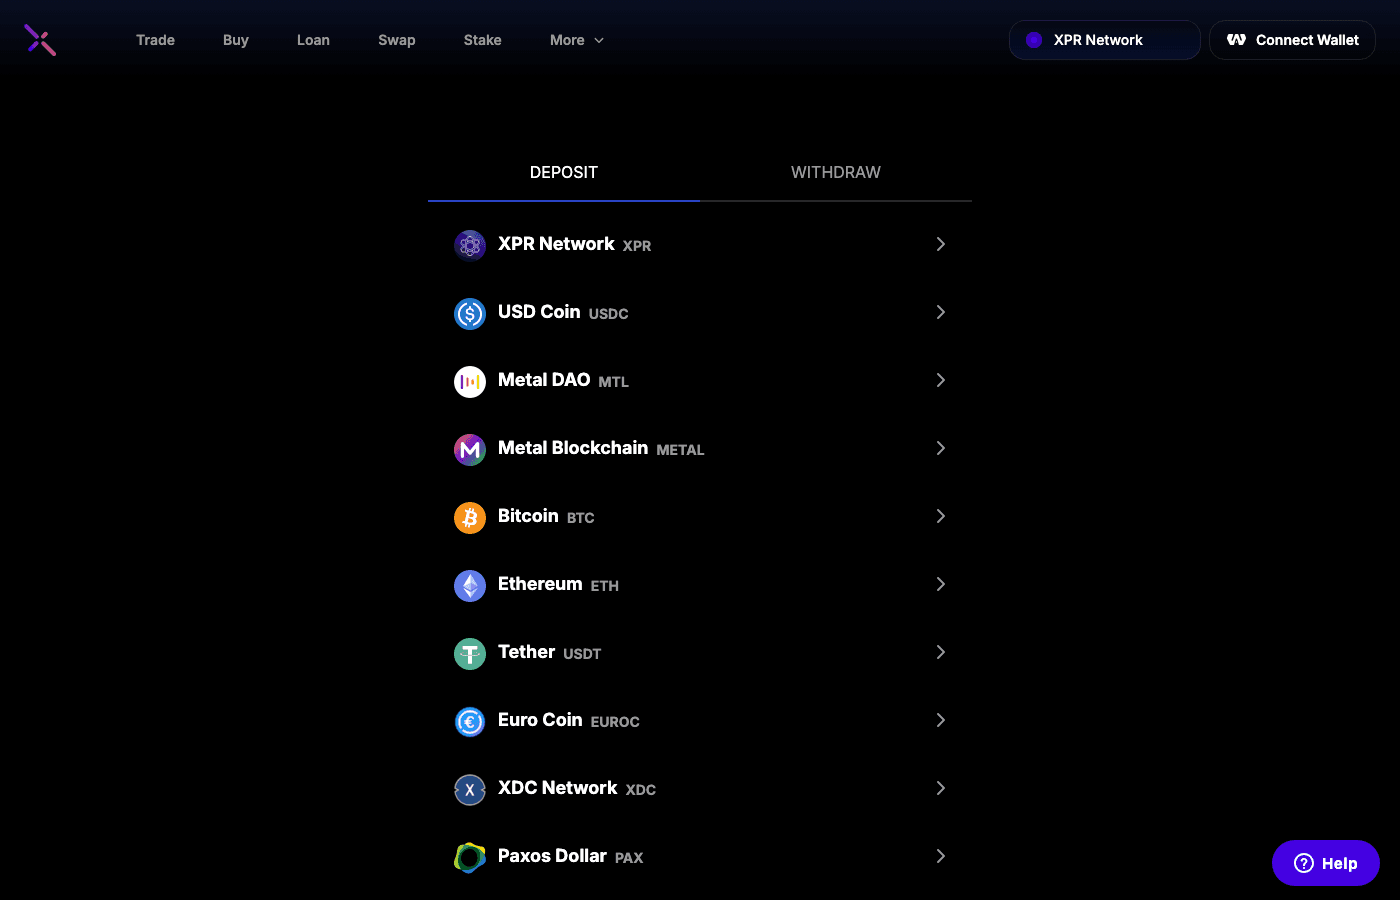
Task: Click the XPR Network token icon
Action: pos(470,244)
